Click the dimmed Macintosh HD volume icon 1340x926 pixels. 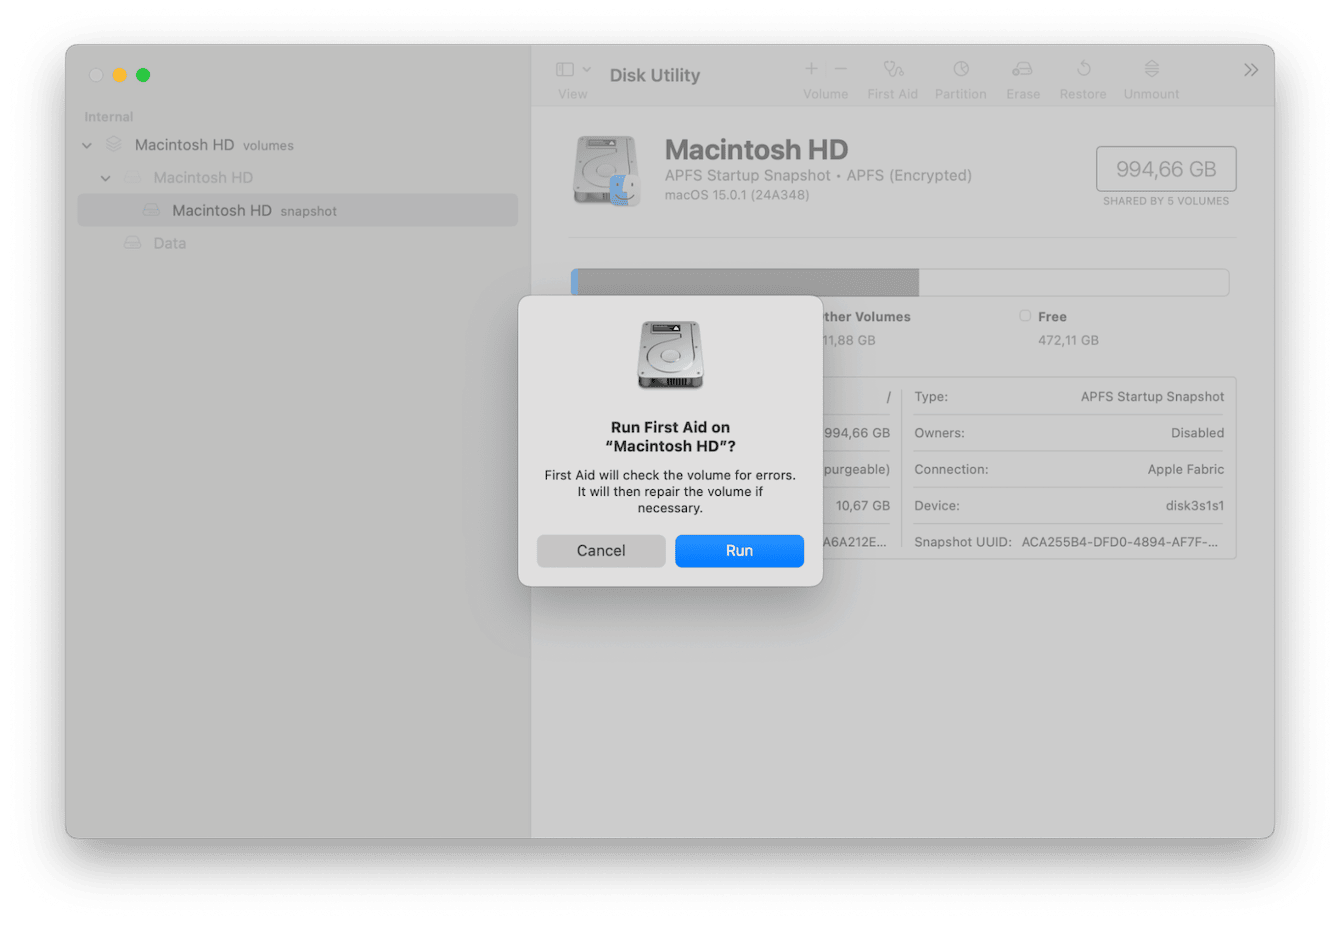point(132,178)
